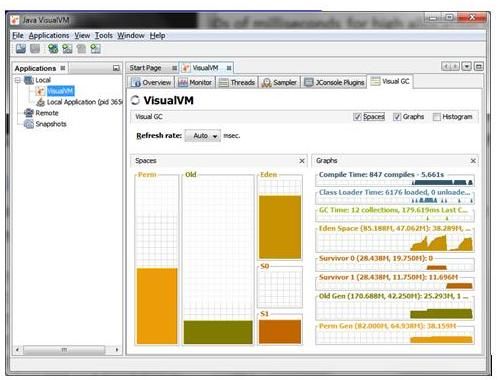Viewport: 500px width, 380px height.
Task: Show the document list dropdown arrow
Action: pos(467,67)
